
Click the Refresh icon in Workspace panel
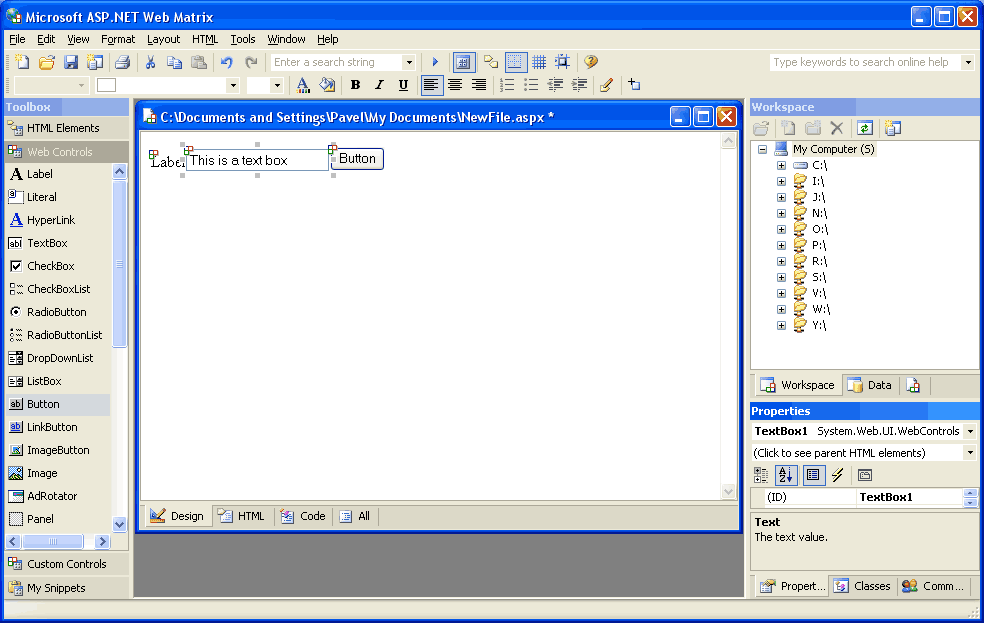864,128
